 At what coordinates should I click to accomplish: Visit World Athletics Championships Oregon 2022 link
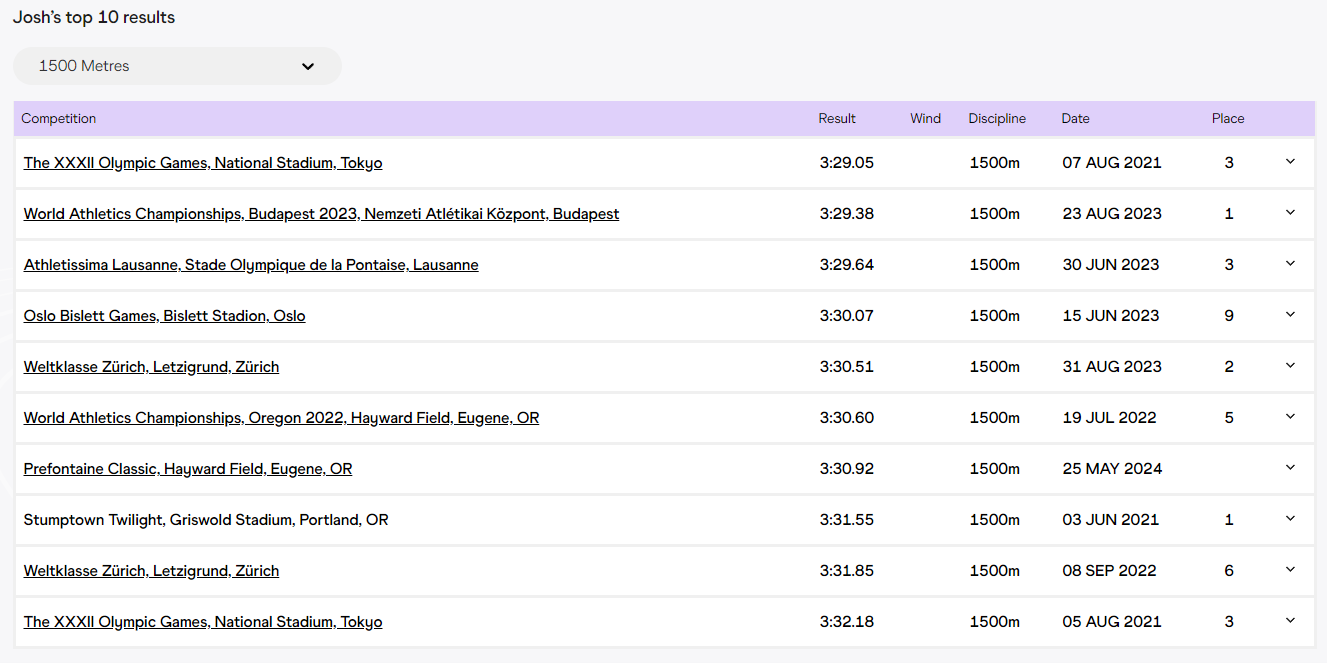point(281,418)
